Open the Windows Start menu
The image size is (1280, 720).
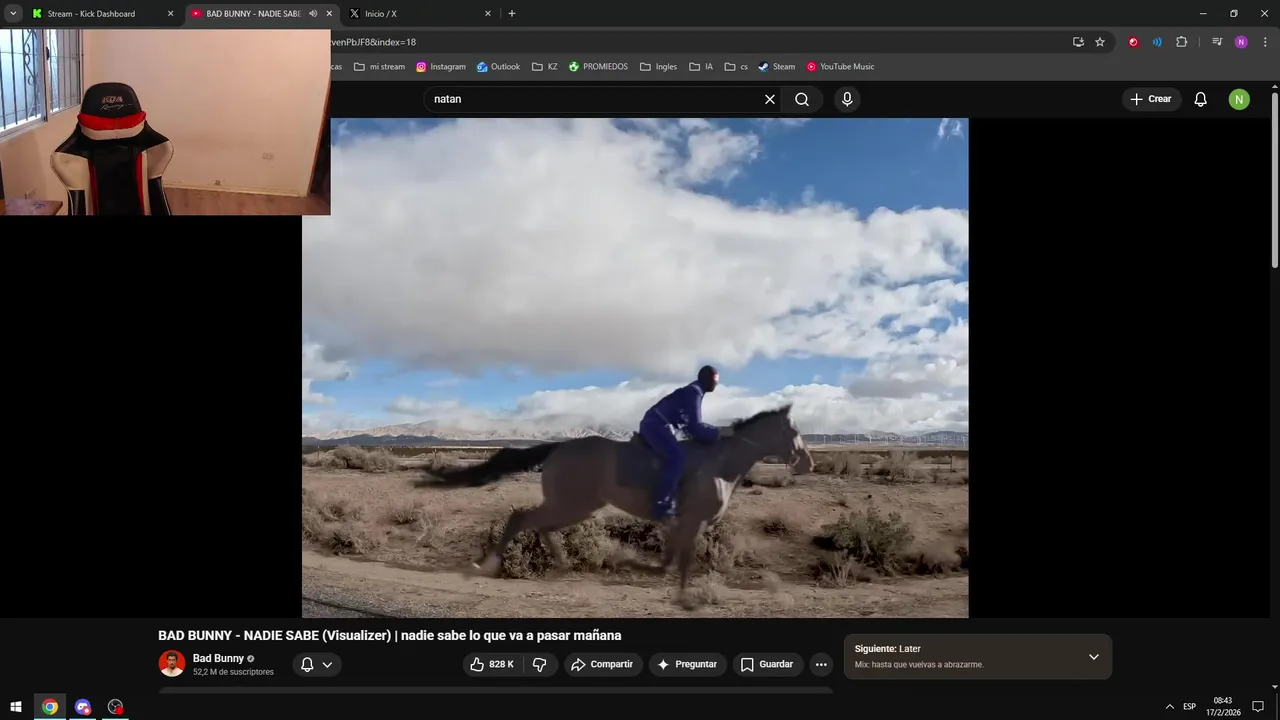(x=16, y=707)
